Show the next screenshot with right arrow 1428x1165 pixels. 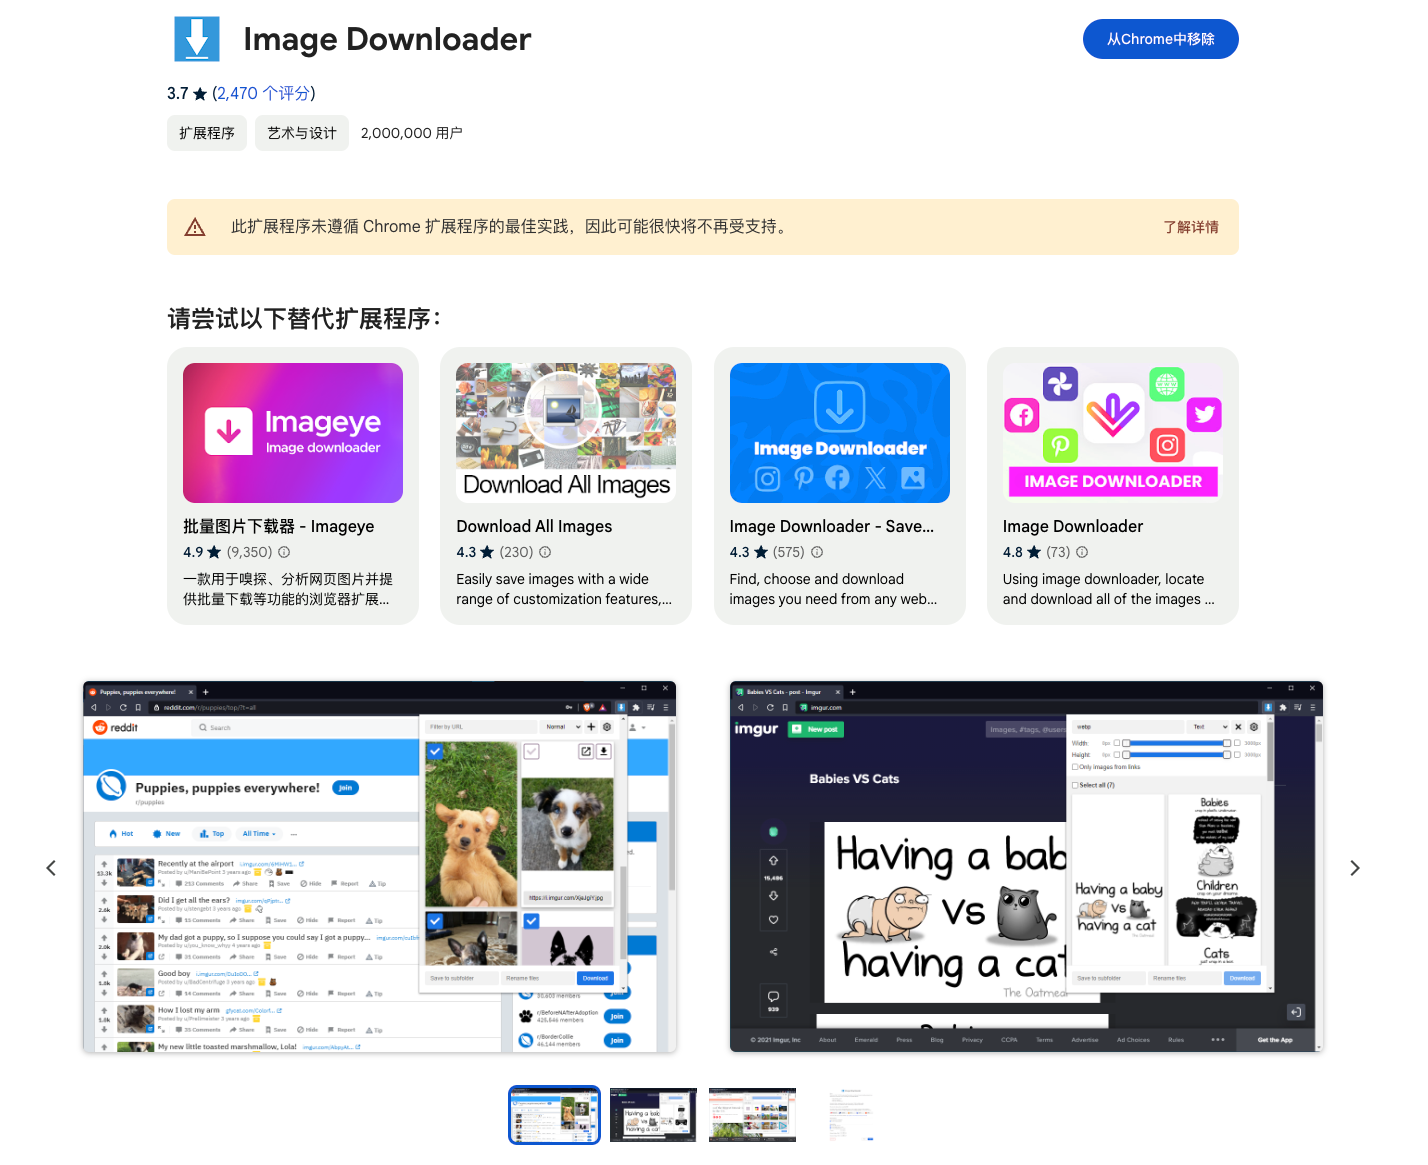click(1355, 868)
